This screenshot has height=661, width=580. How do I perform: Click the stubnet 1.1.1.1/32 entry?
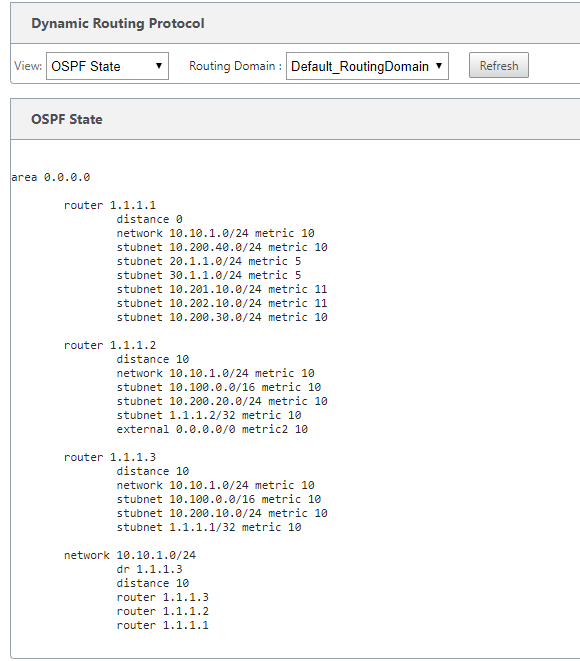coord(209,527)
